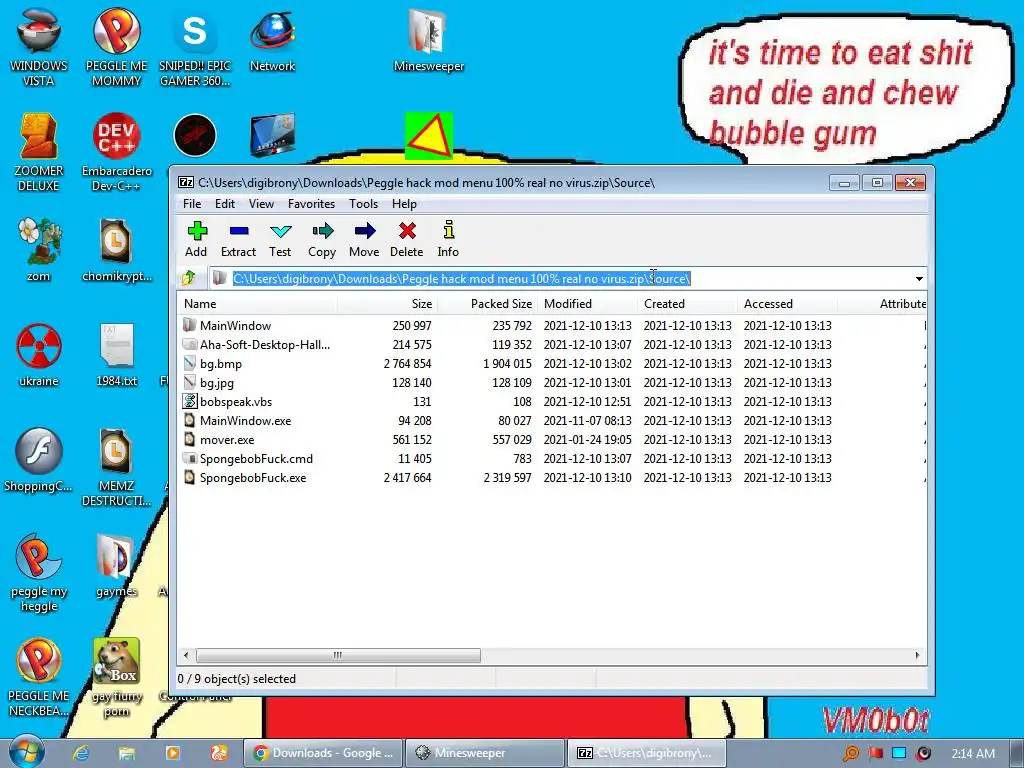Select the ZOOMER DELUXE desktop icon
The width and height of the screenshot is (1024, 768).
click(x=39, y=152)
